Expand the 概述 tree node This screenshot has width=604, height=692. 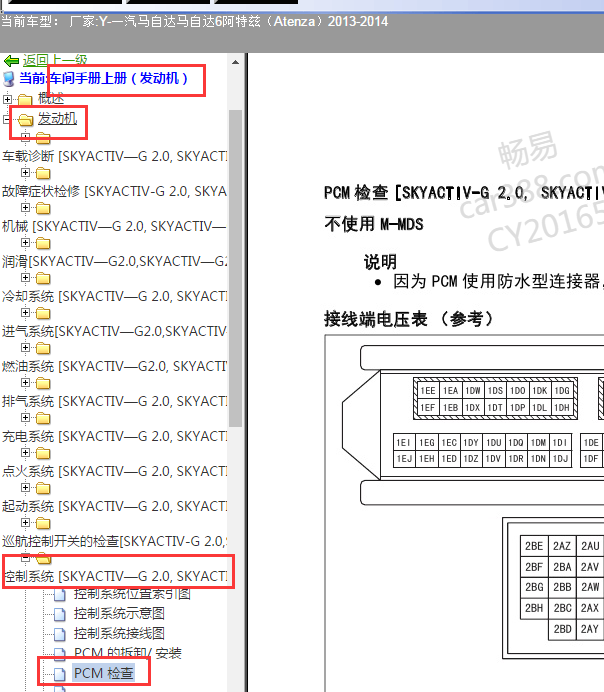7,99
